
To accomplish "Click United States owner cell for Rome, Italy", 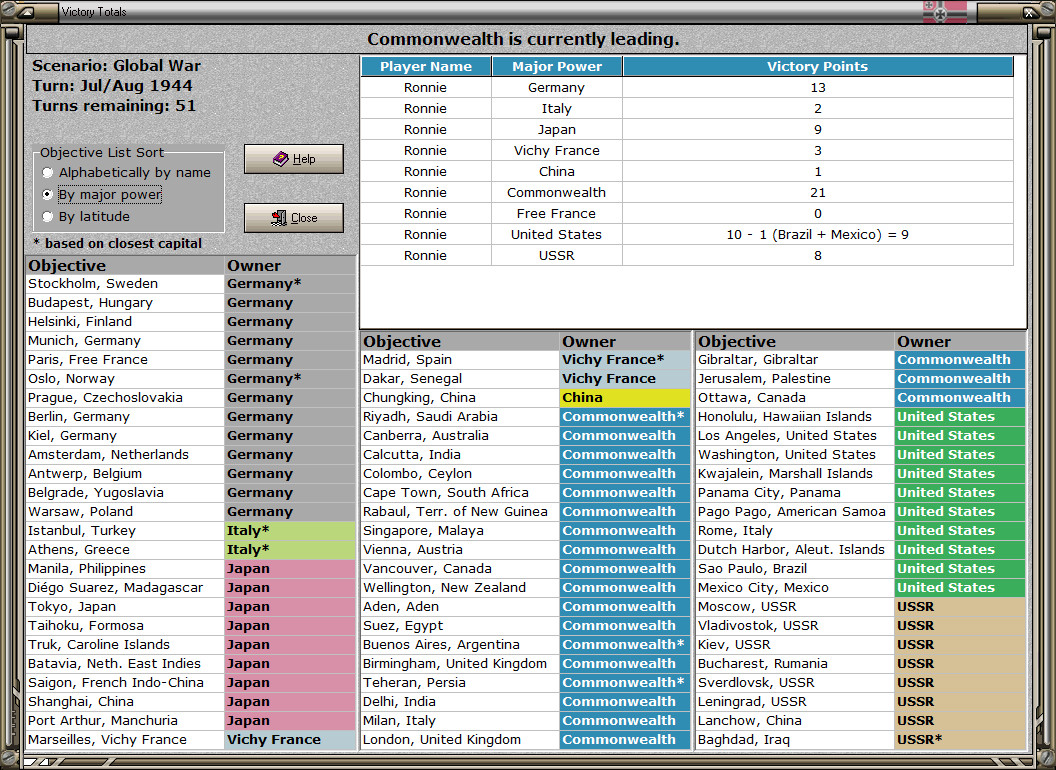I will 960,531.
